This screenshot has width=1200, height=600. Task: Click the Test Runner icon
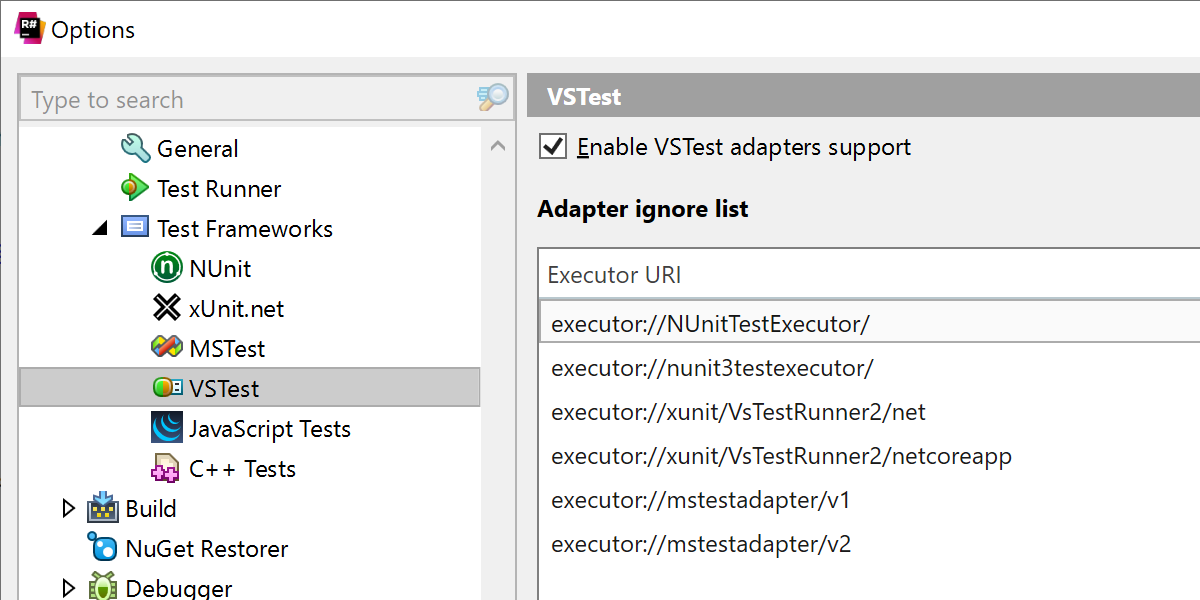click(x=135, y=188)
